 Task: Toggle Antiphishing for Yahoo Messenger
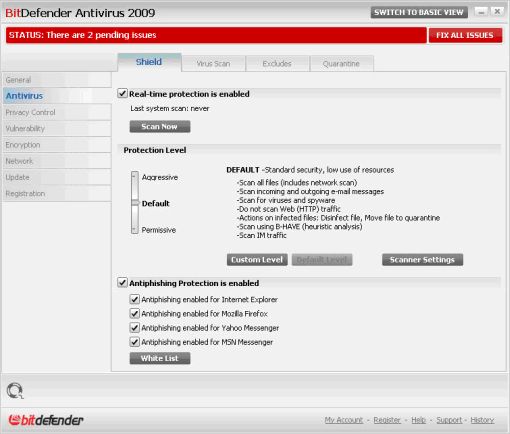134,328
